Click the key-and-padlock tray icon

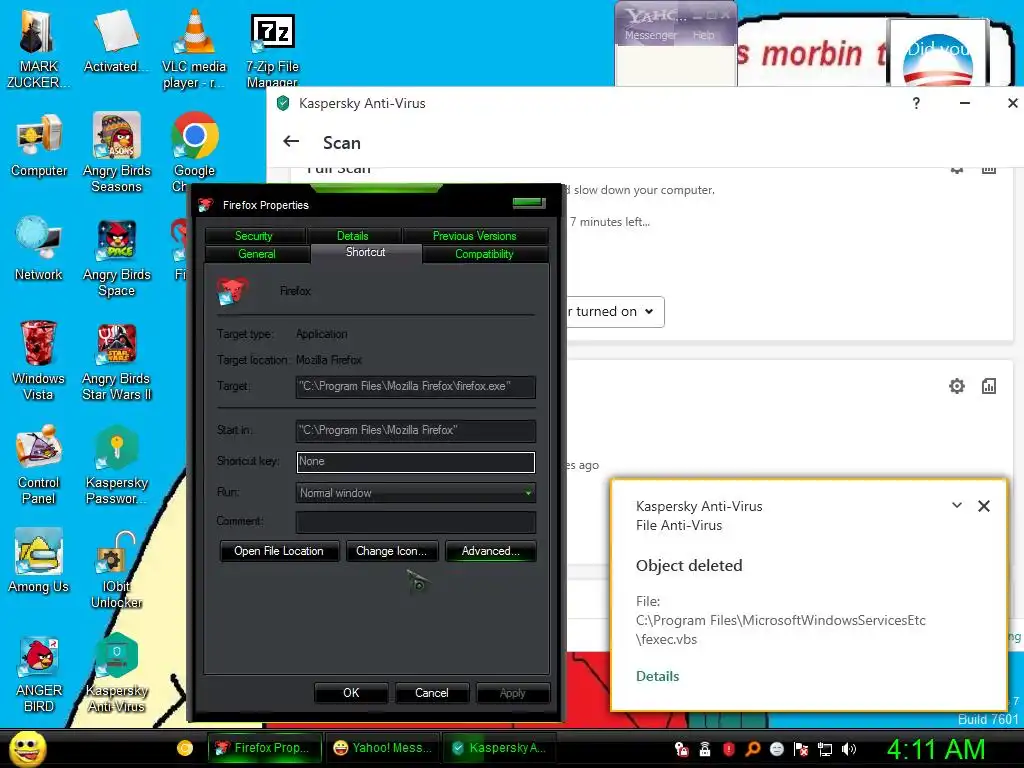click(681, 749)
